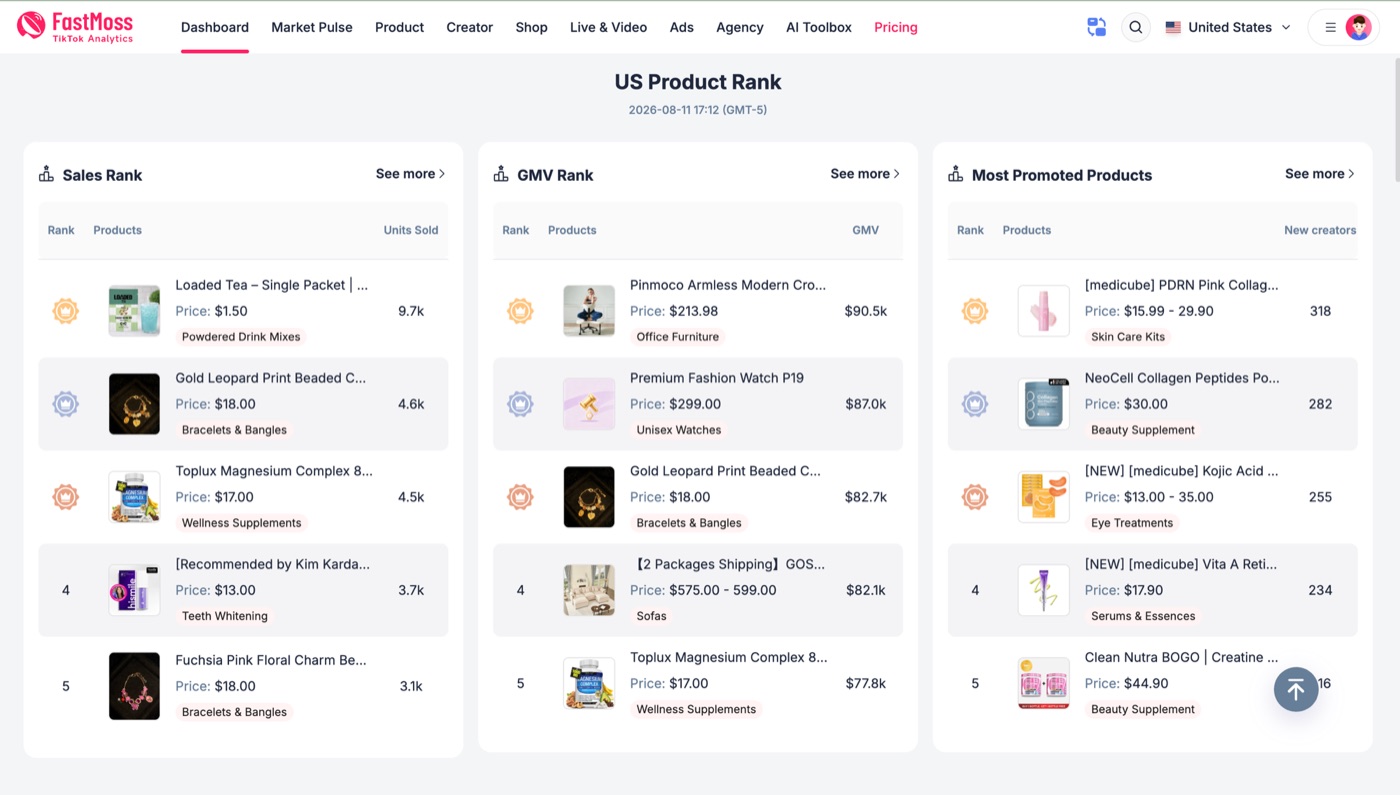Click the Fuchsia Pink bracelet thumbnail
Viewport: 1400px width, 795px height.
(x=134, y=686)
